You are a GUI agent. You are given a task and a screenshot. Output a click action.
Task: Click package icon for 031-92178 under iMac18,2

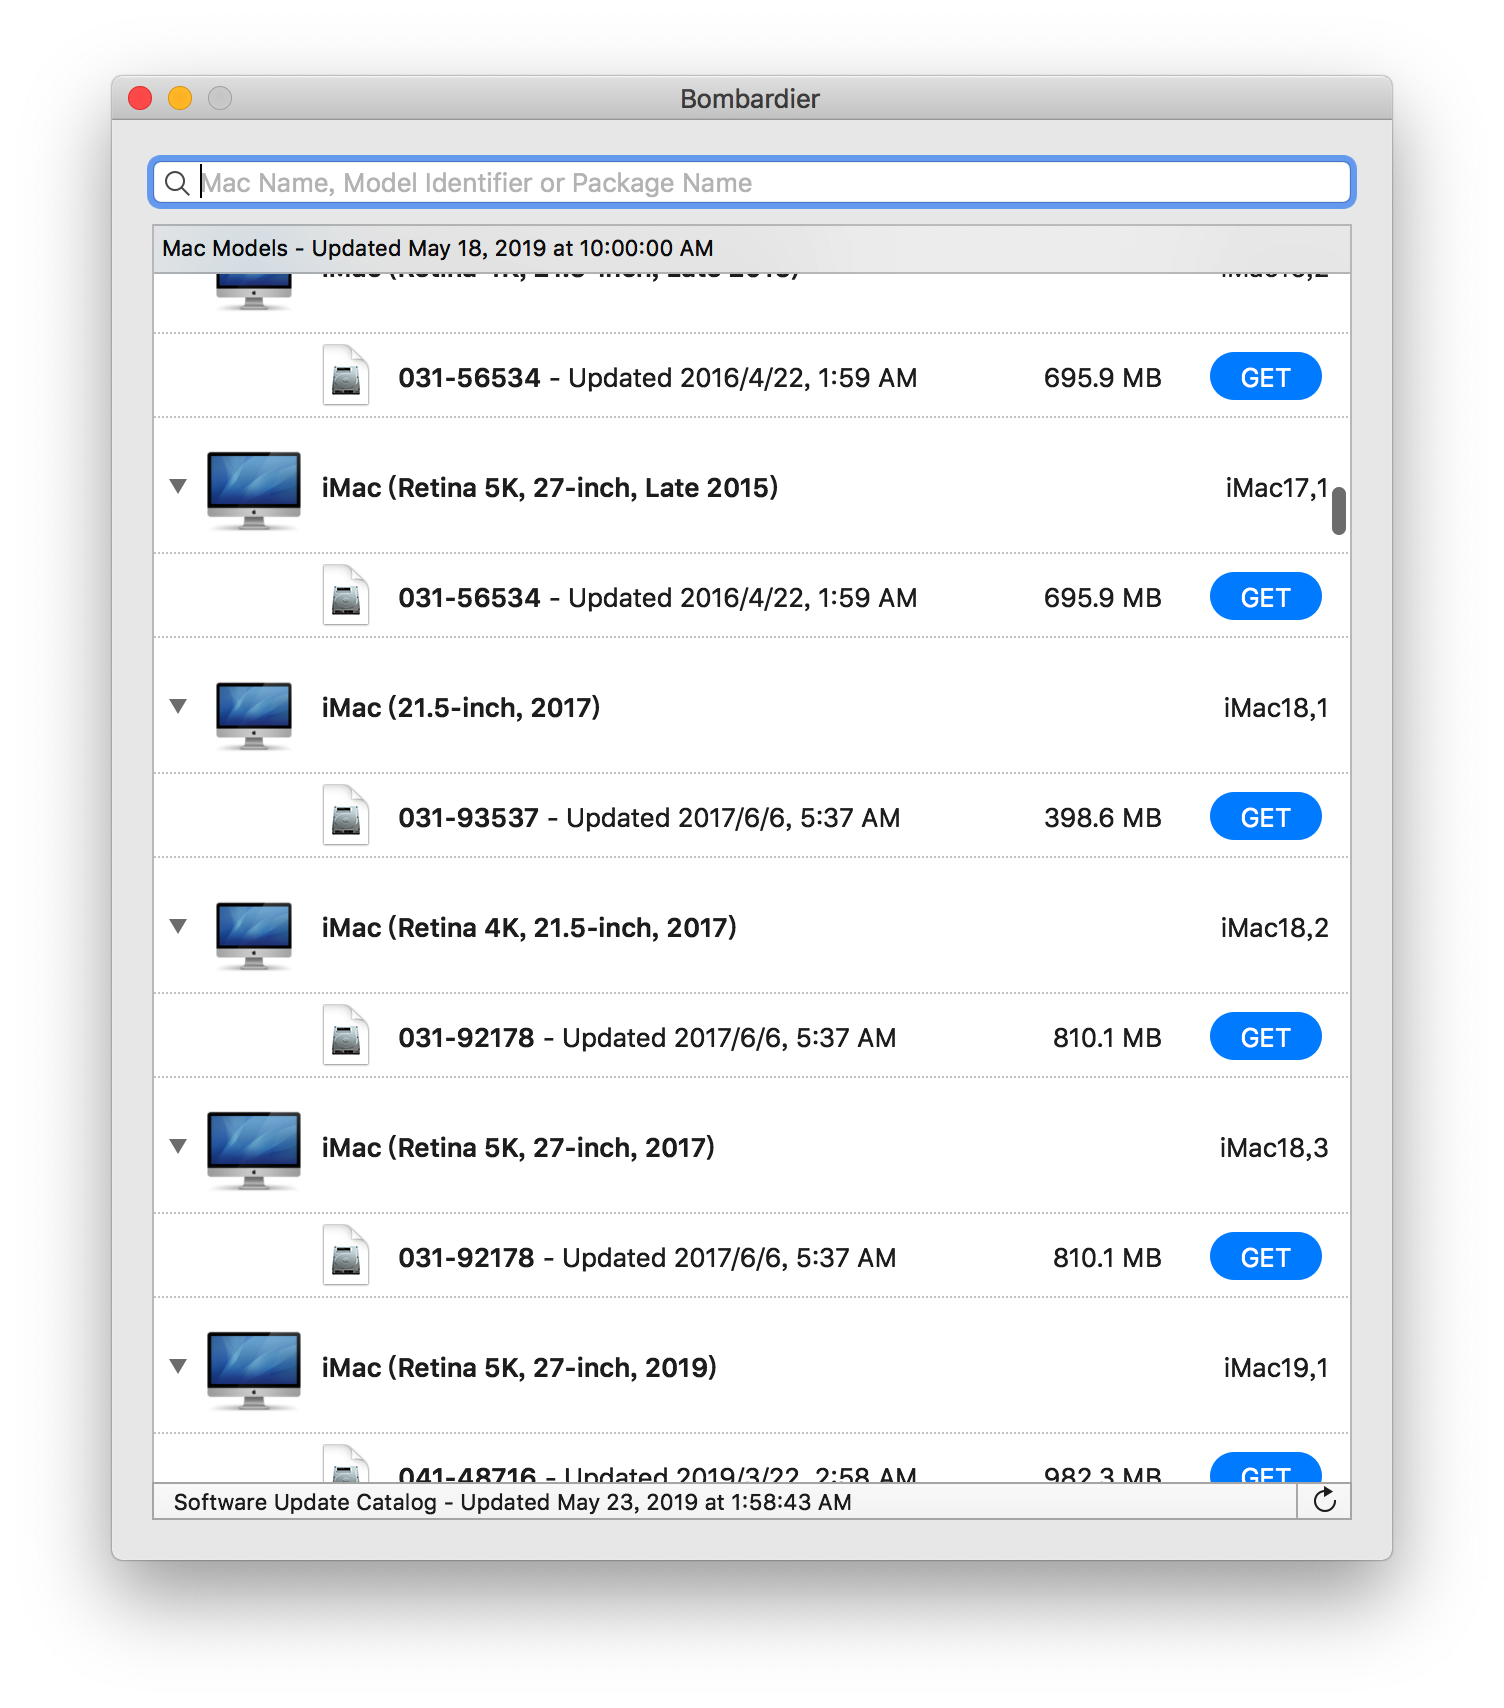tap(346, 1035)
